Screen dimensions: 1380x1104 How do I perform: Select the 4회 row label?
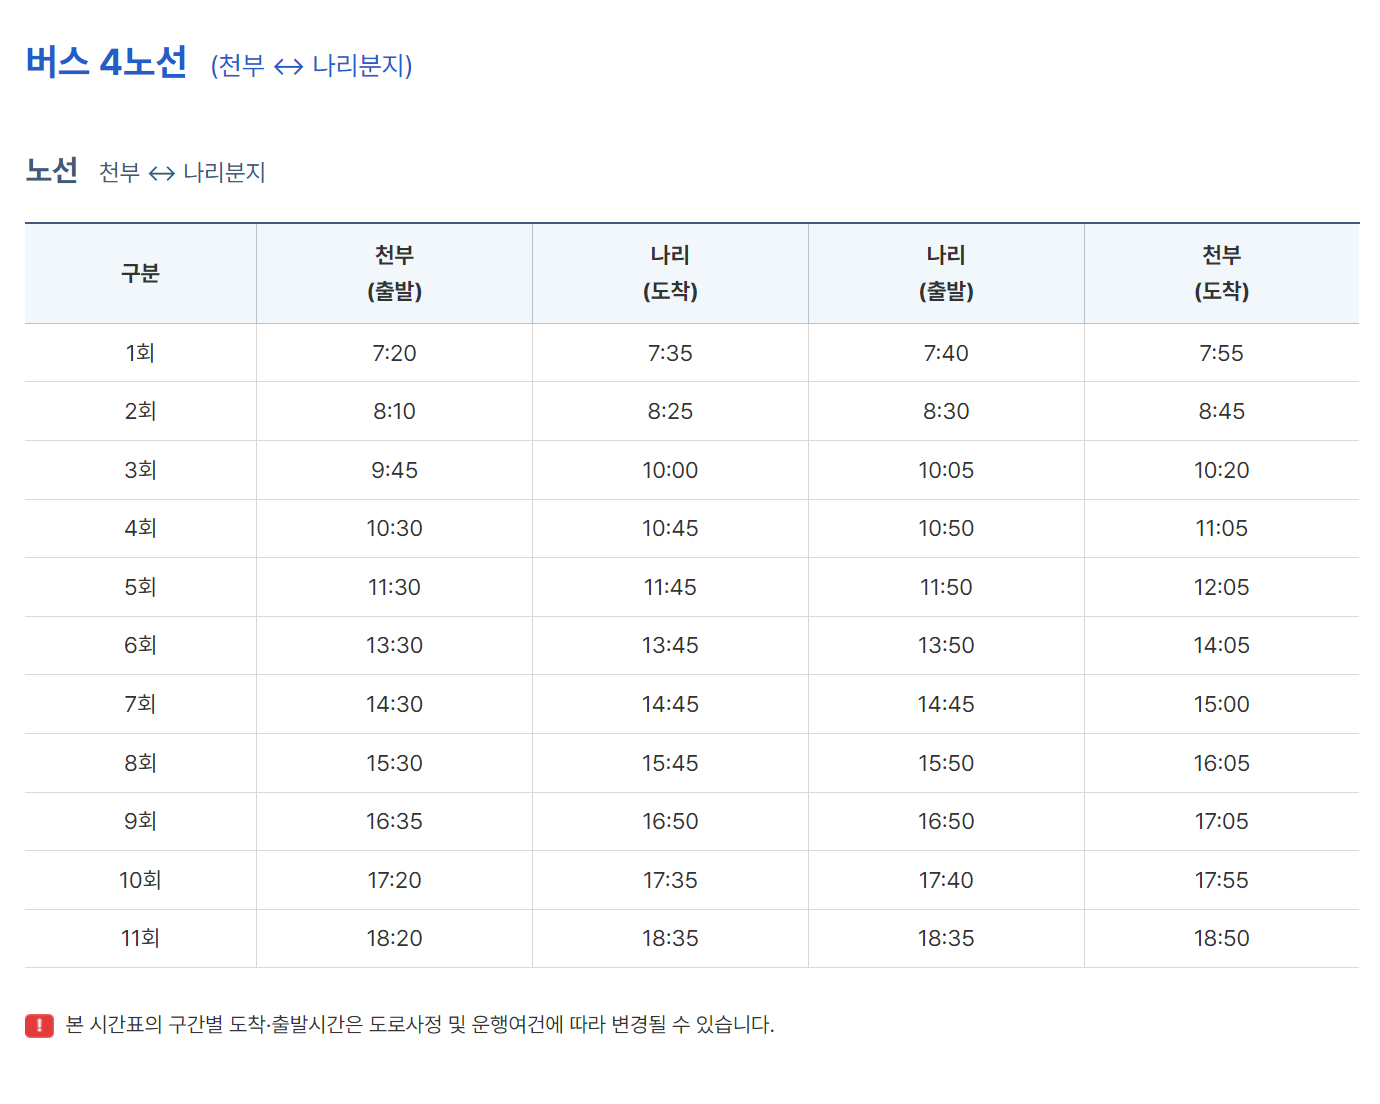(x=140, y=528)
